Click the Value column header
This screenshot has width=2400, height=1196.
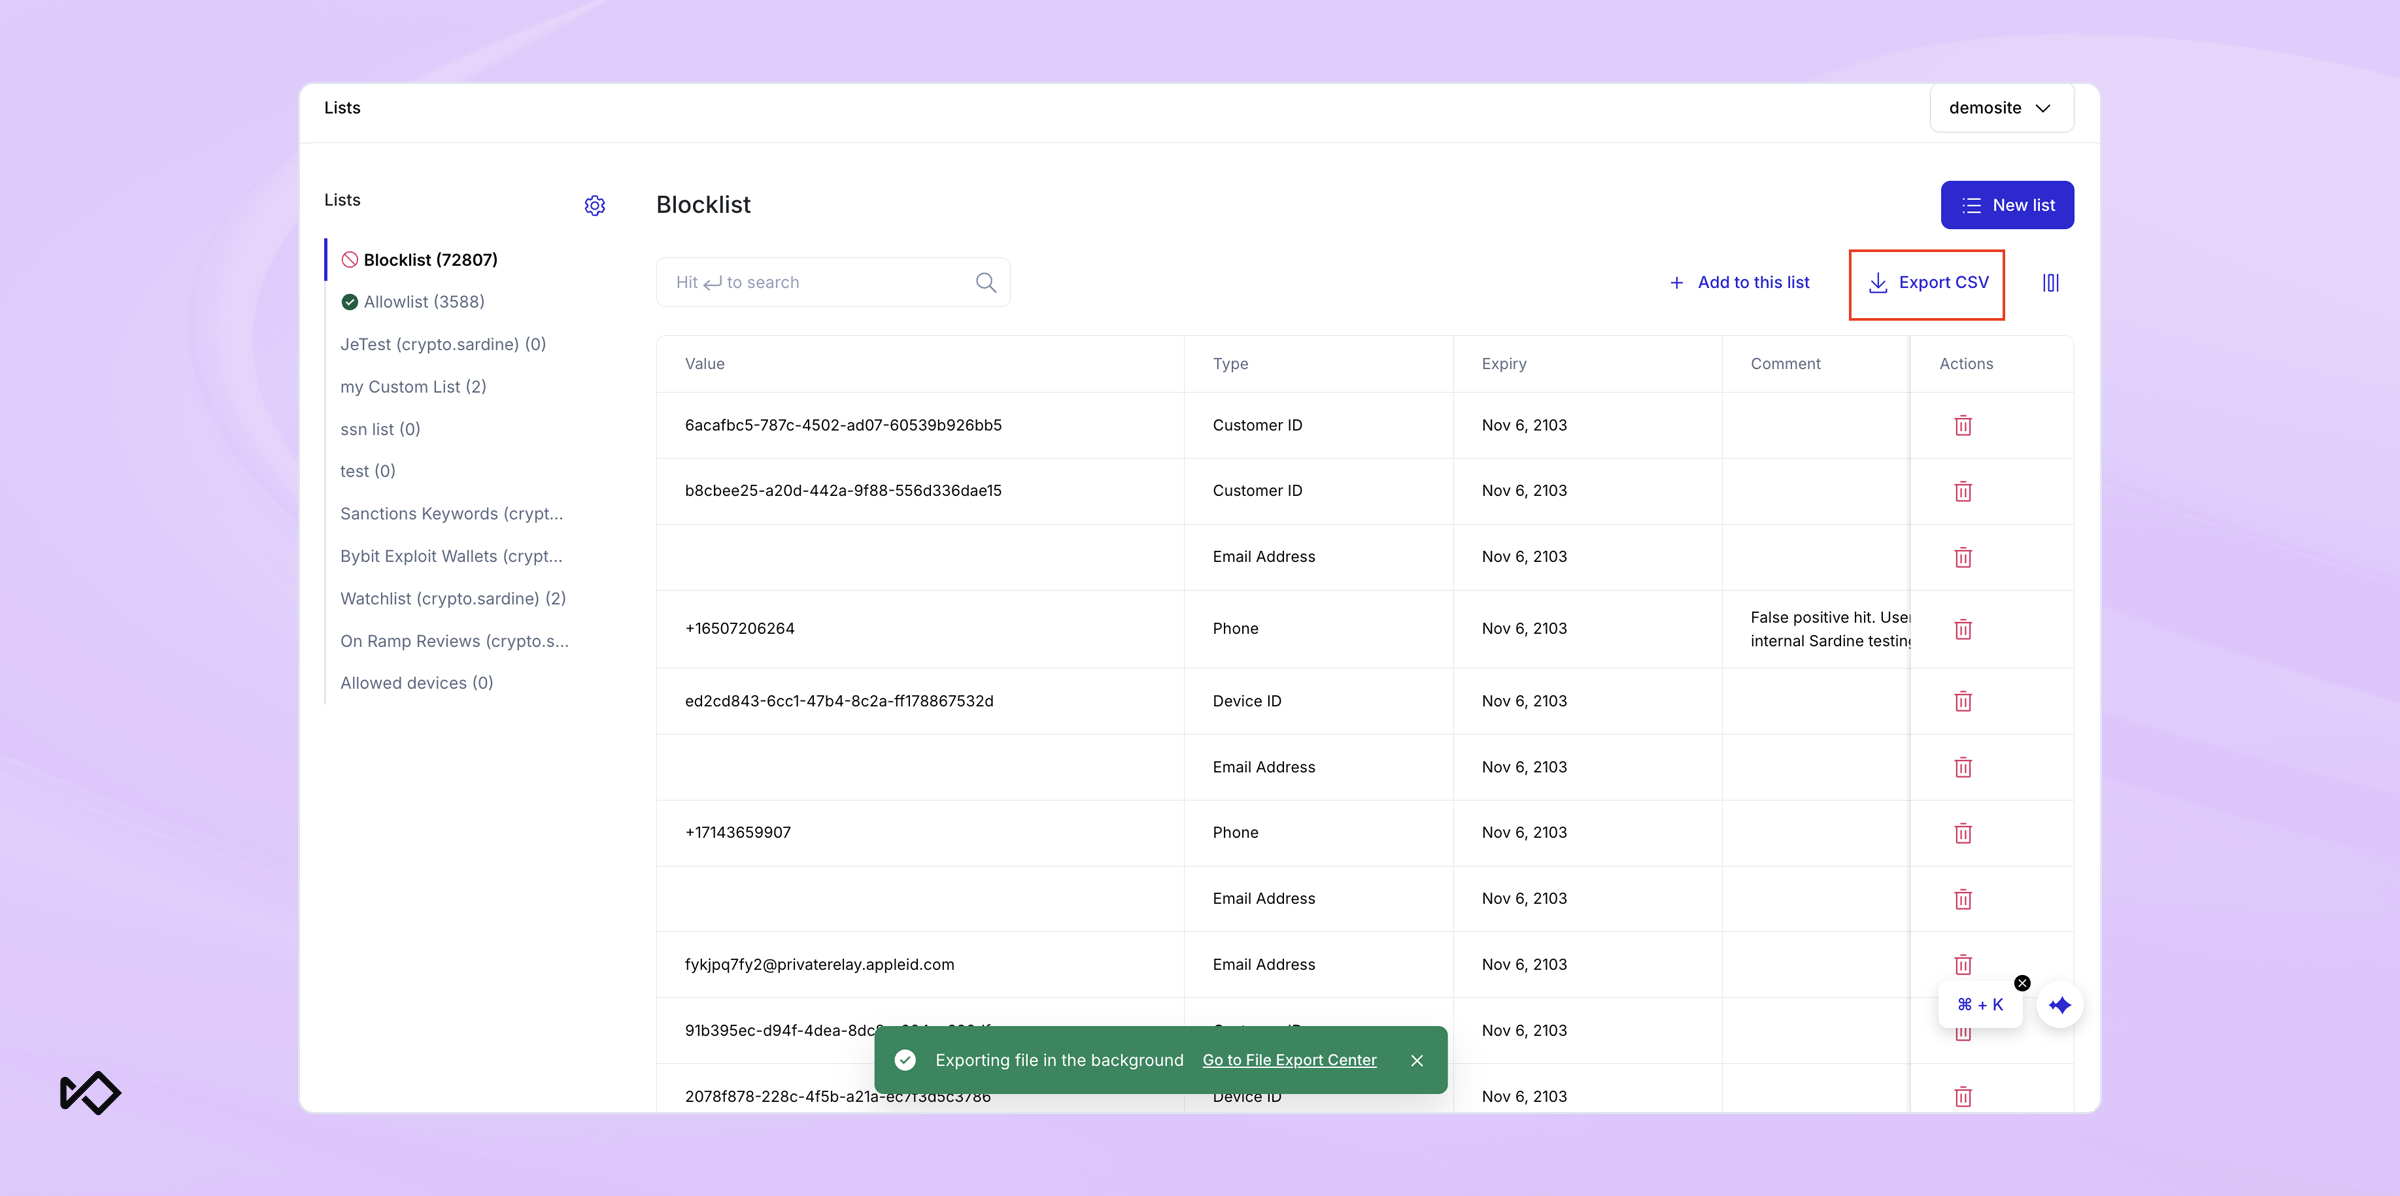click(705, 364)
